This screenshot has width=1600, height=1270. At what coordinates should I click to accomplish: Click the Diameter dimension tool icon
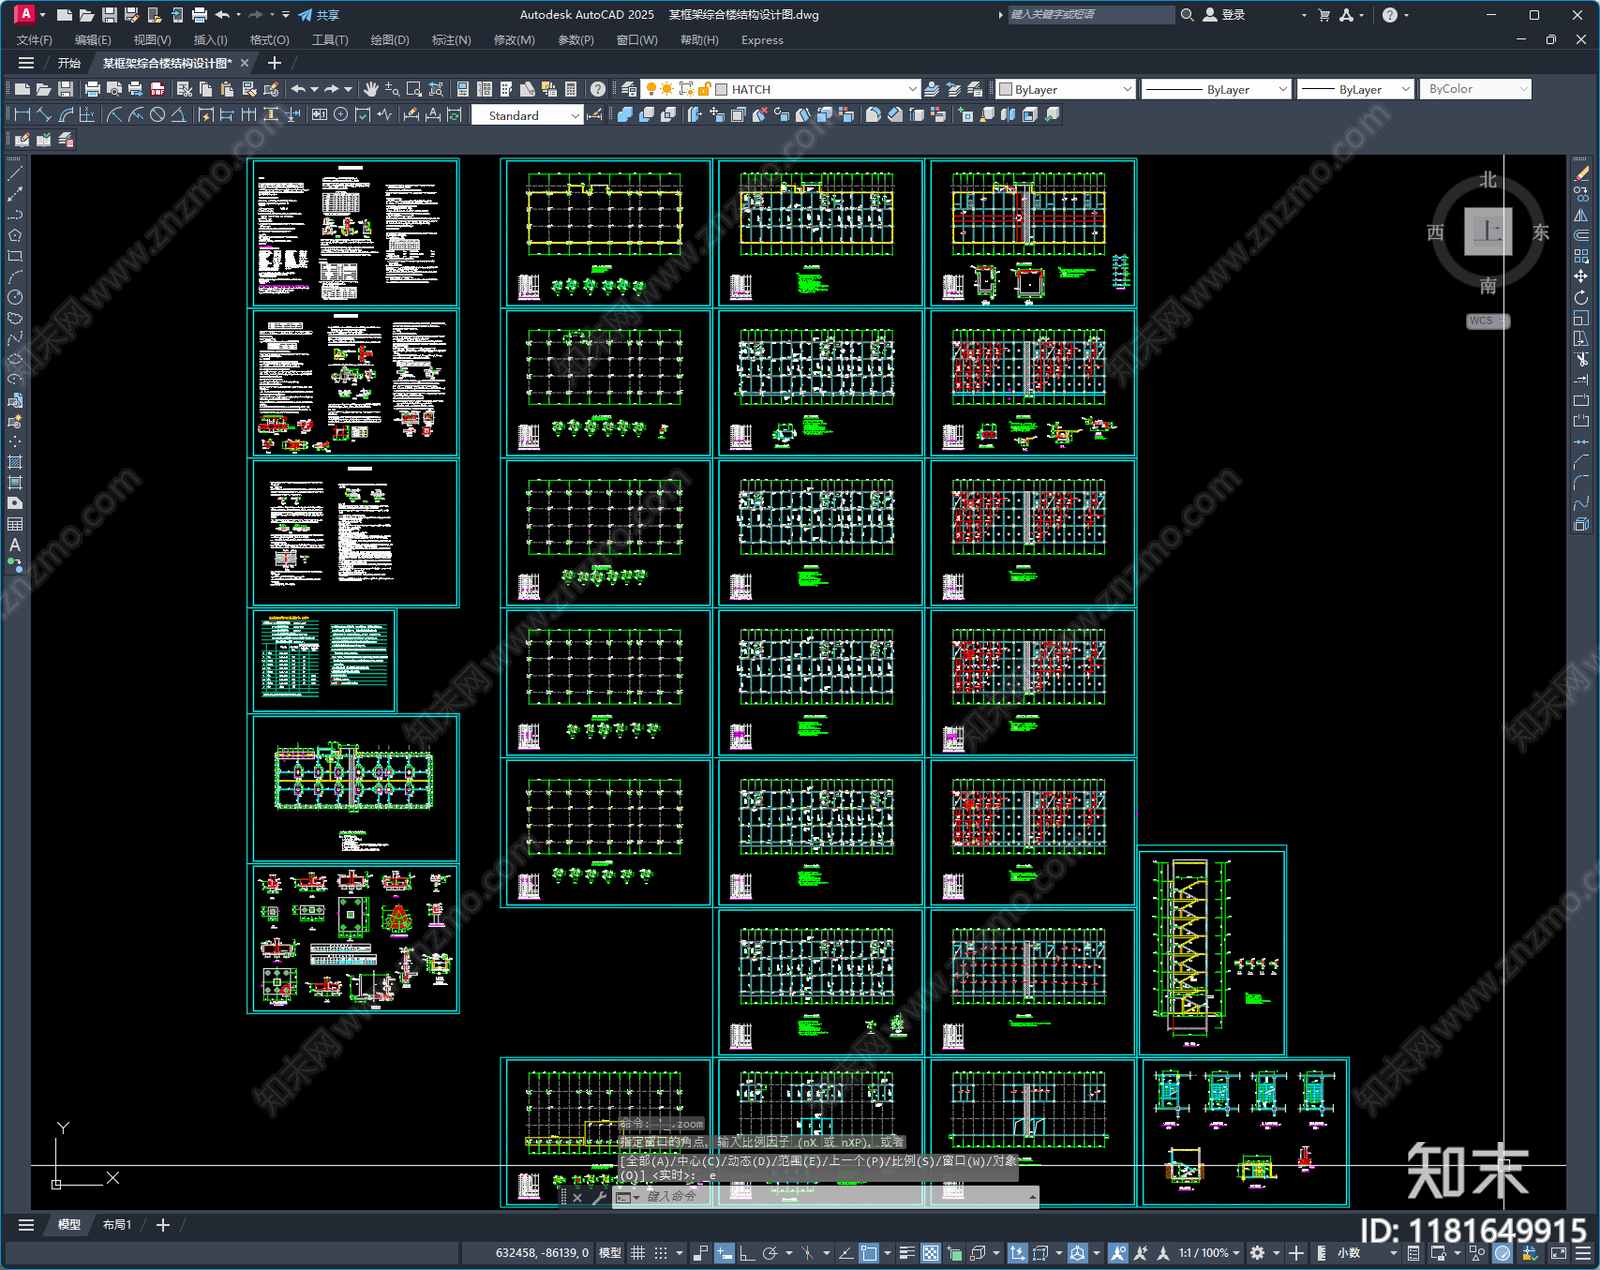point(157,115)
